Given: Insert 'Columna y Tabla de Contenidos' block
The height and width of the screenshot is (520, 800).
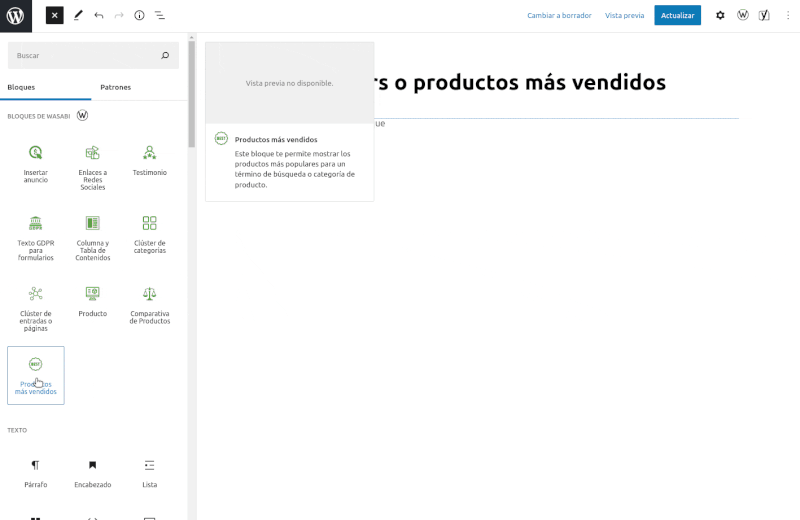Looking at the screenshot, I should [92, 235].
